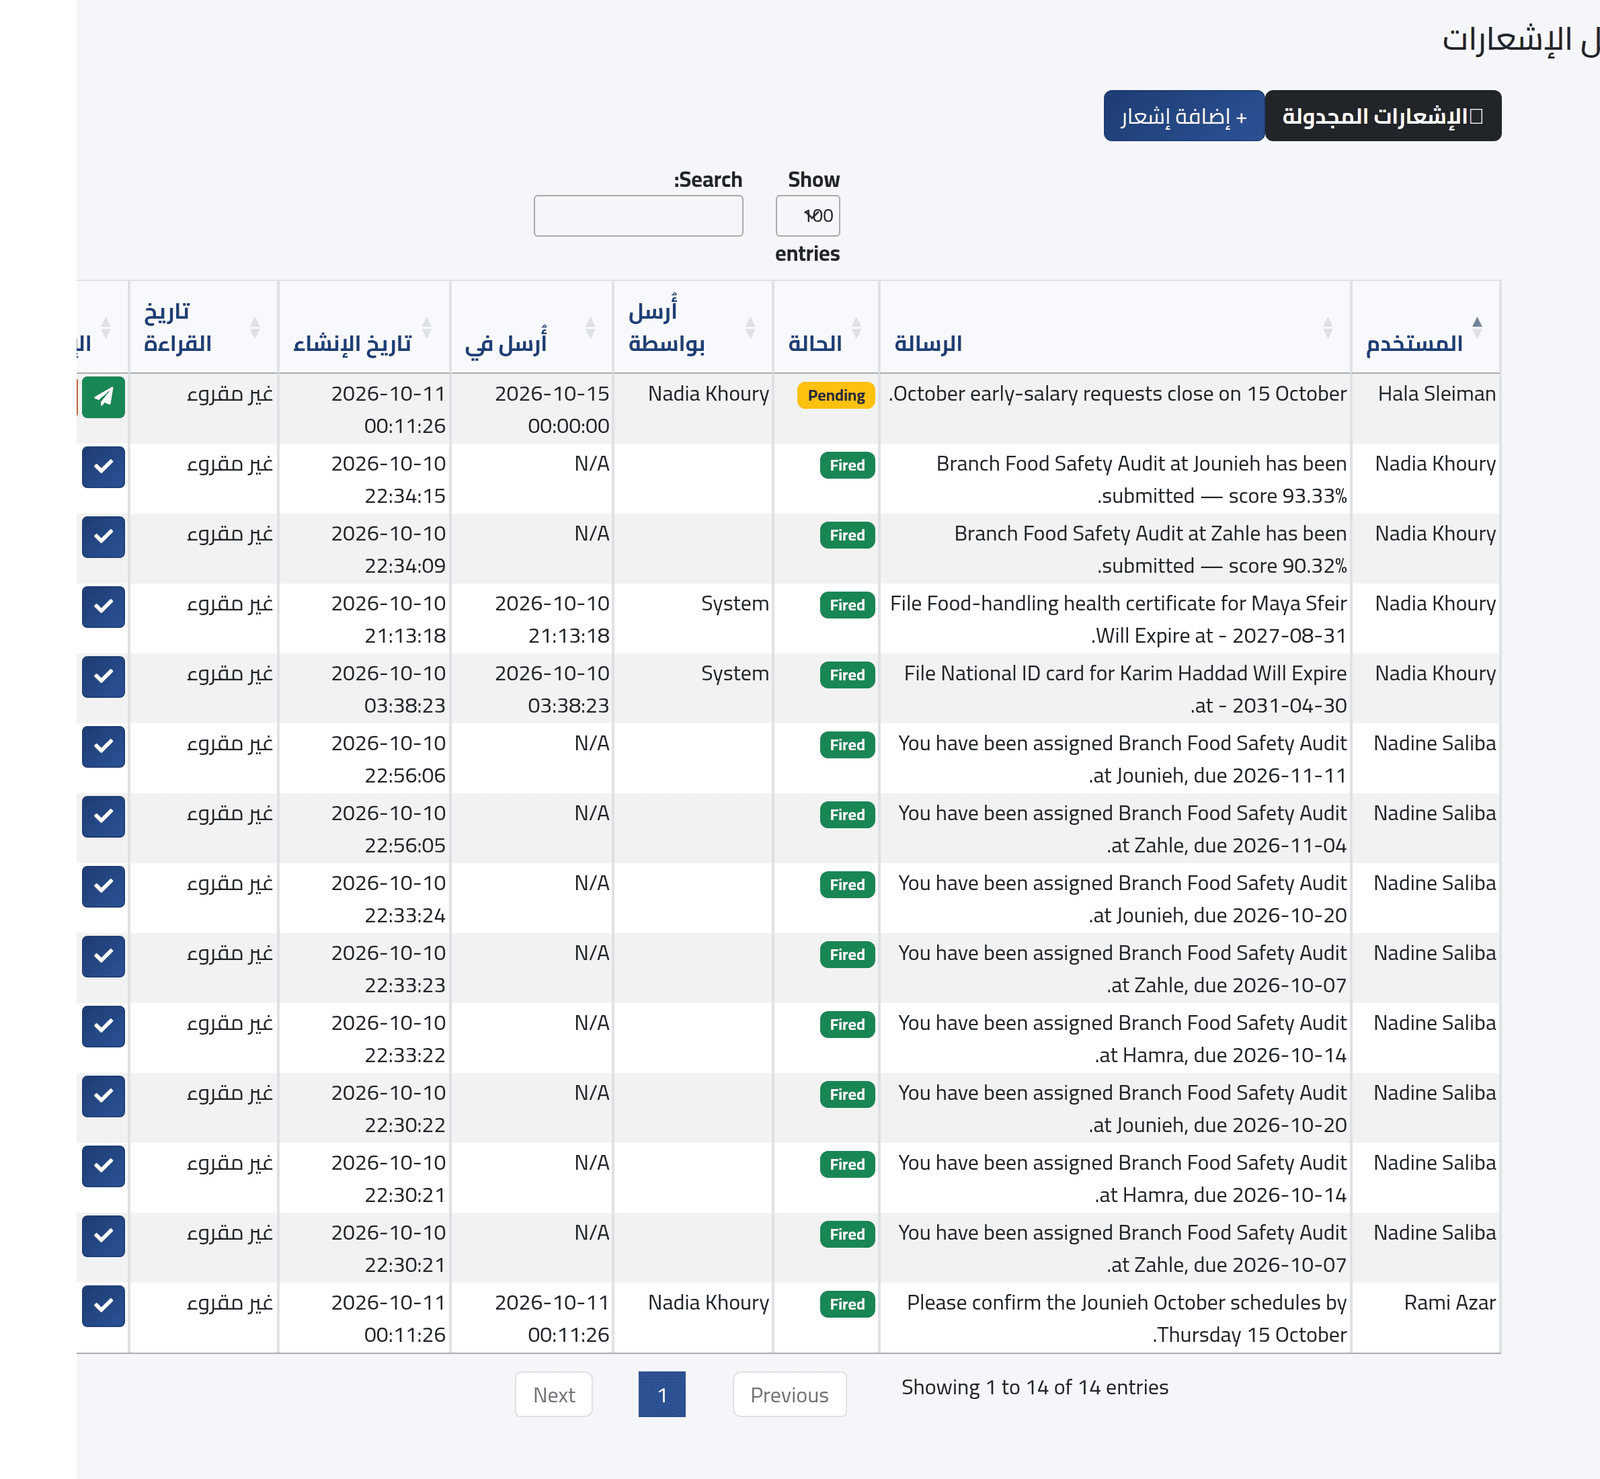The image size is (1600, 1479).
Task: Click the إضافة إشعار add notification button
Action: (x=1184, y=116)
